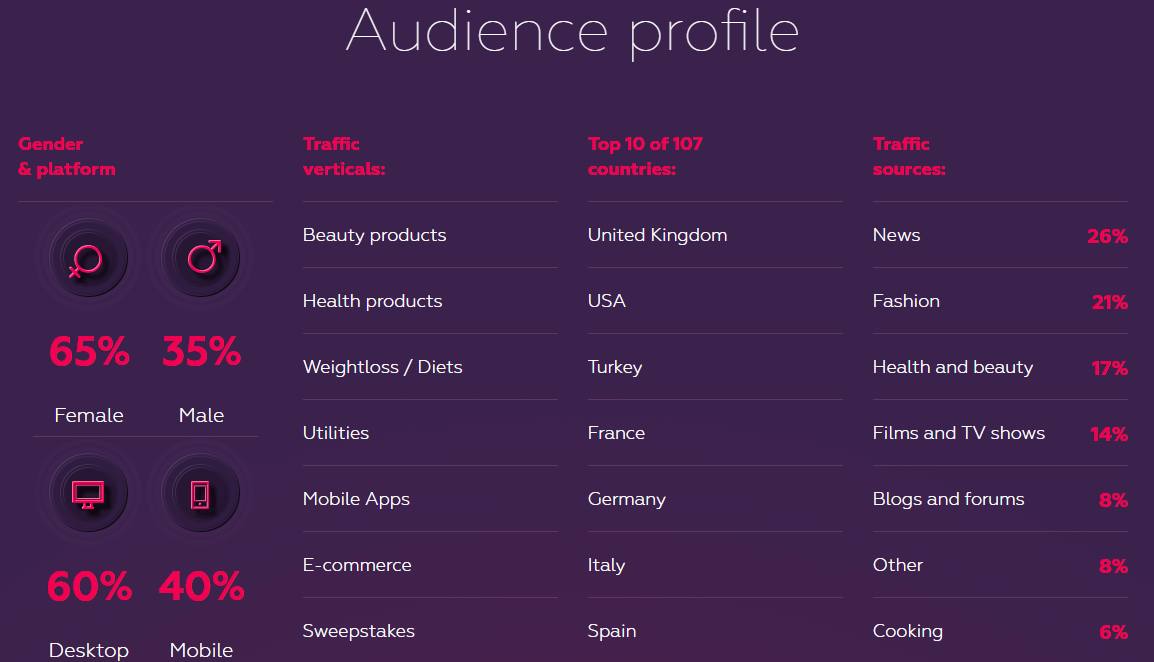Click the Top 10 of 107 countries heading
1154x662 pixels.
[x=645, y=156]
